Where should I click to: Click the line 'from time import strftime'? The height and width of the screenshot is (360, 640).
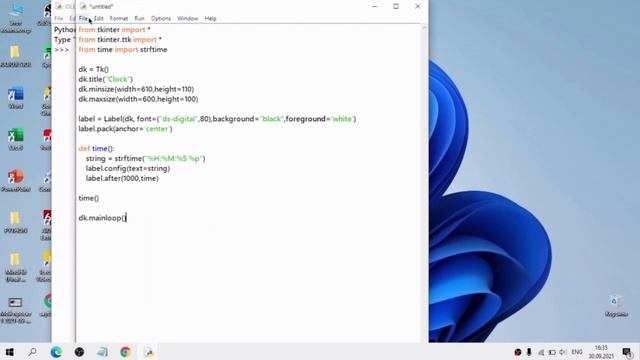point(123,49)
